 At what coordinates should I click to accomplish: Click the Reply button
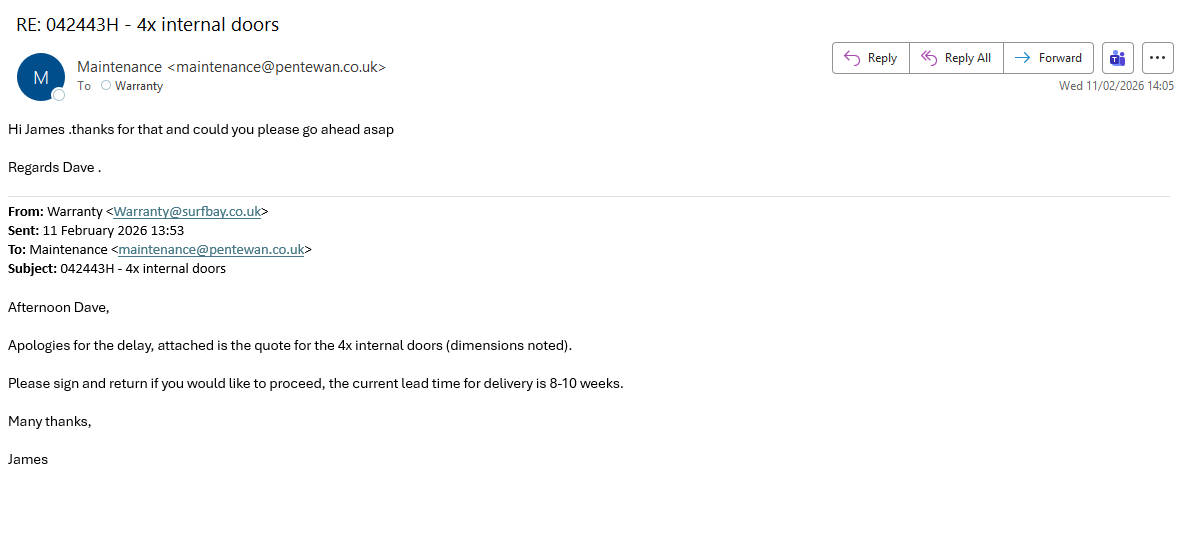(870, 58)
